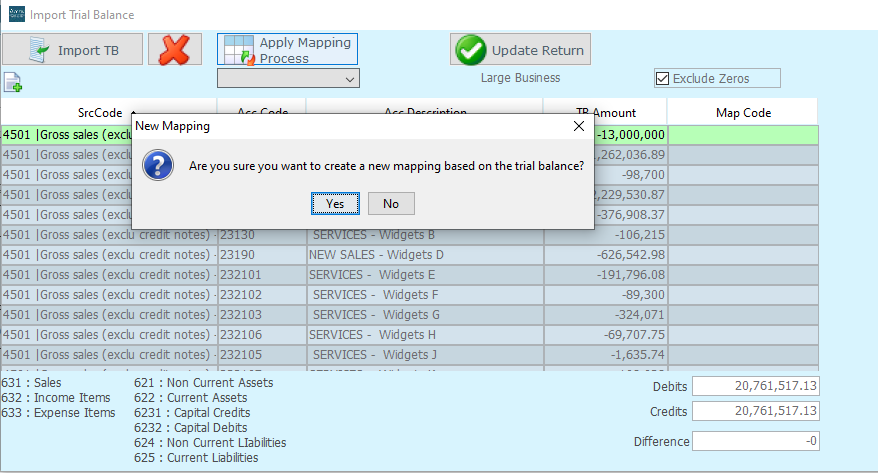
Task: Click the add new document icon
Action: pos(12,82)
